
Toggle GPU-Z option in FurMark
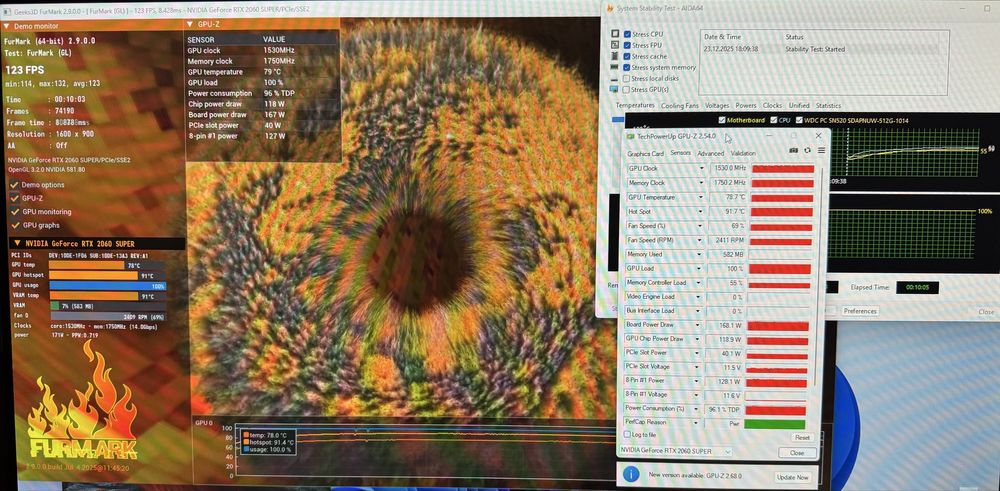14,198
